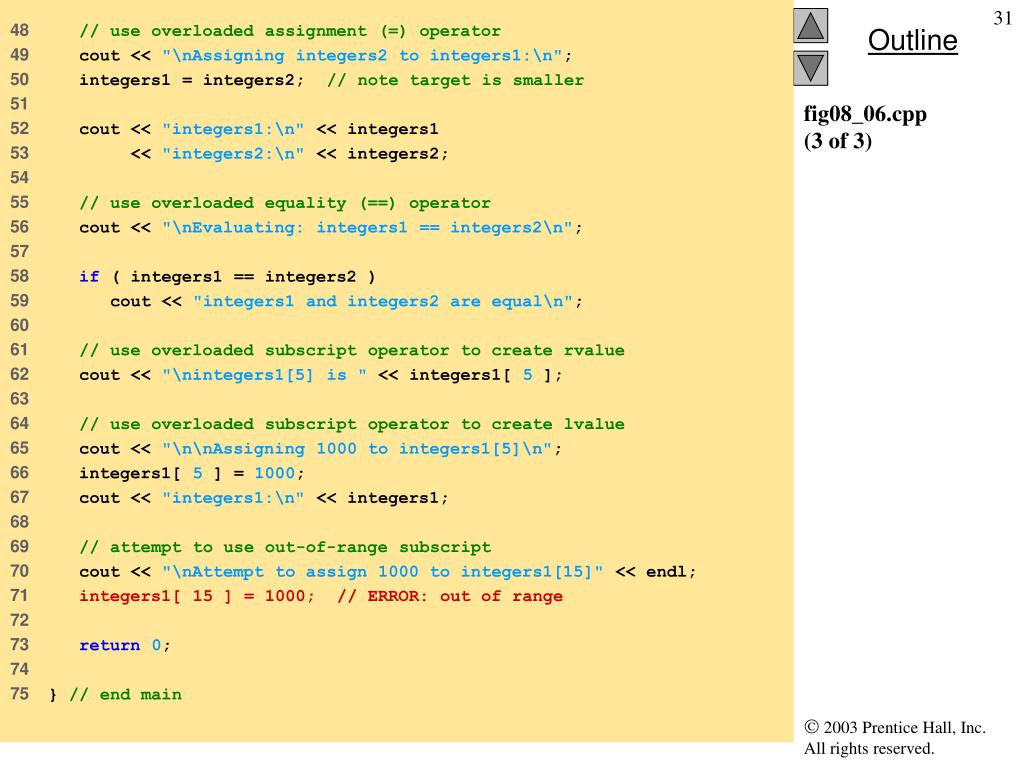
Task: Click 'All rights reserved.' text
Action: 869,748
